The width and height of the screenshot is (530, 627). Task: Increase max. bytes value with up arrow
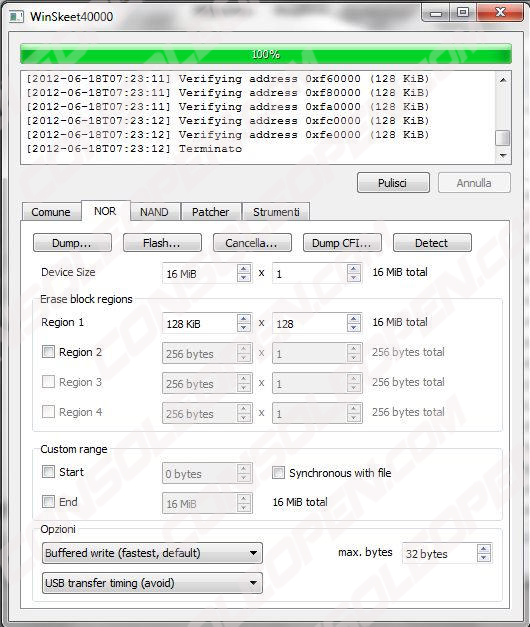(x=484, y=549)
